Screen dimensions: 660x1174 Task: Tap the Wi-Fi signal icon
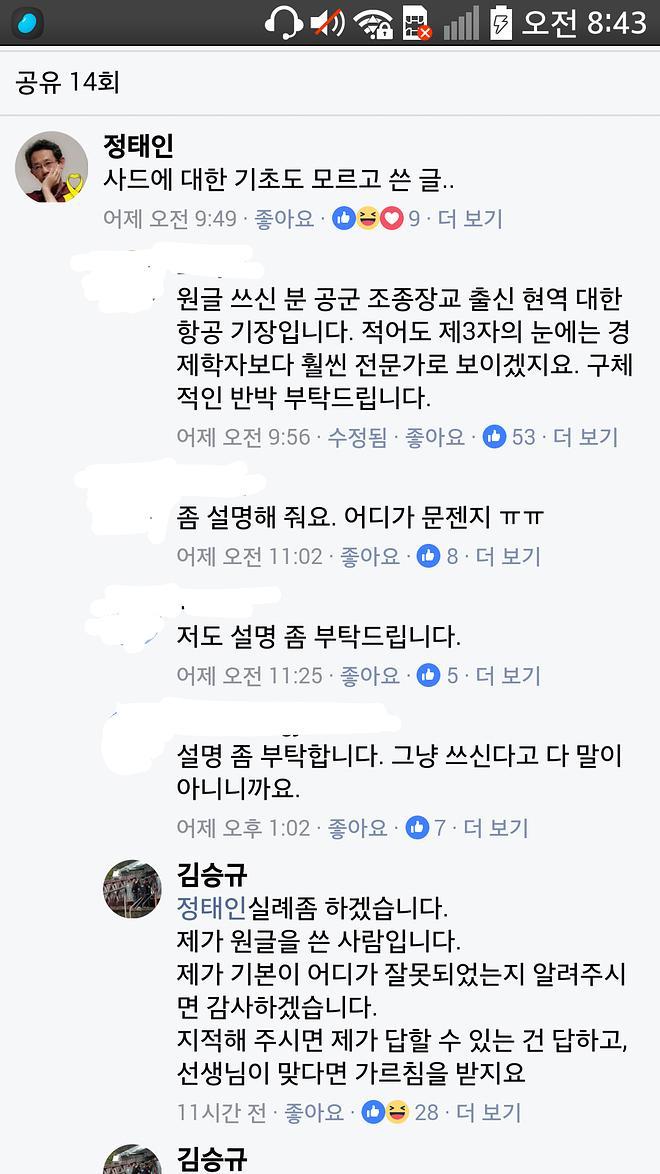click(x=373, y=22)
